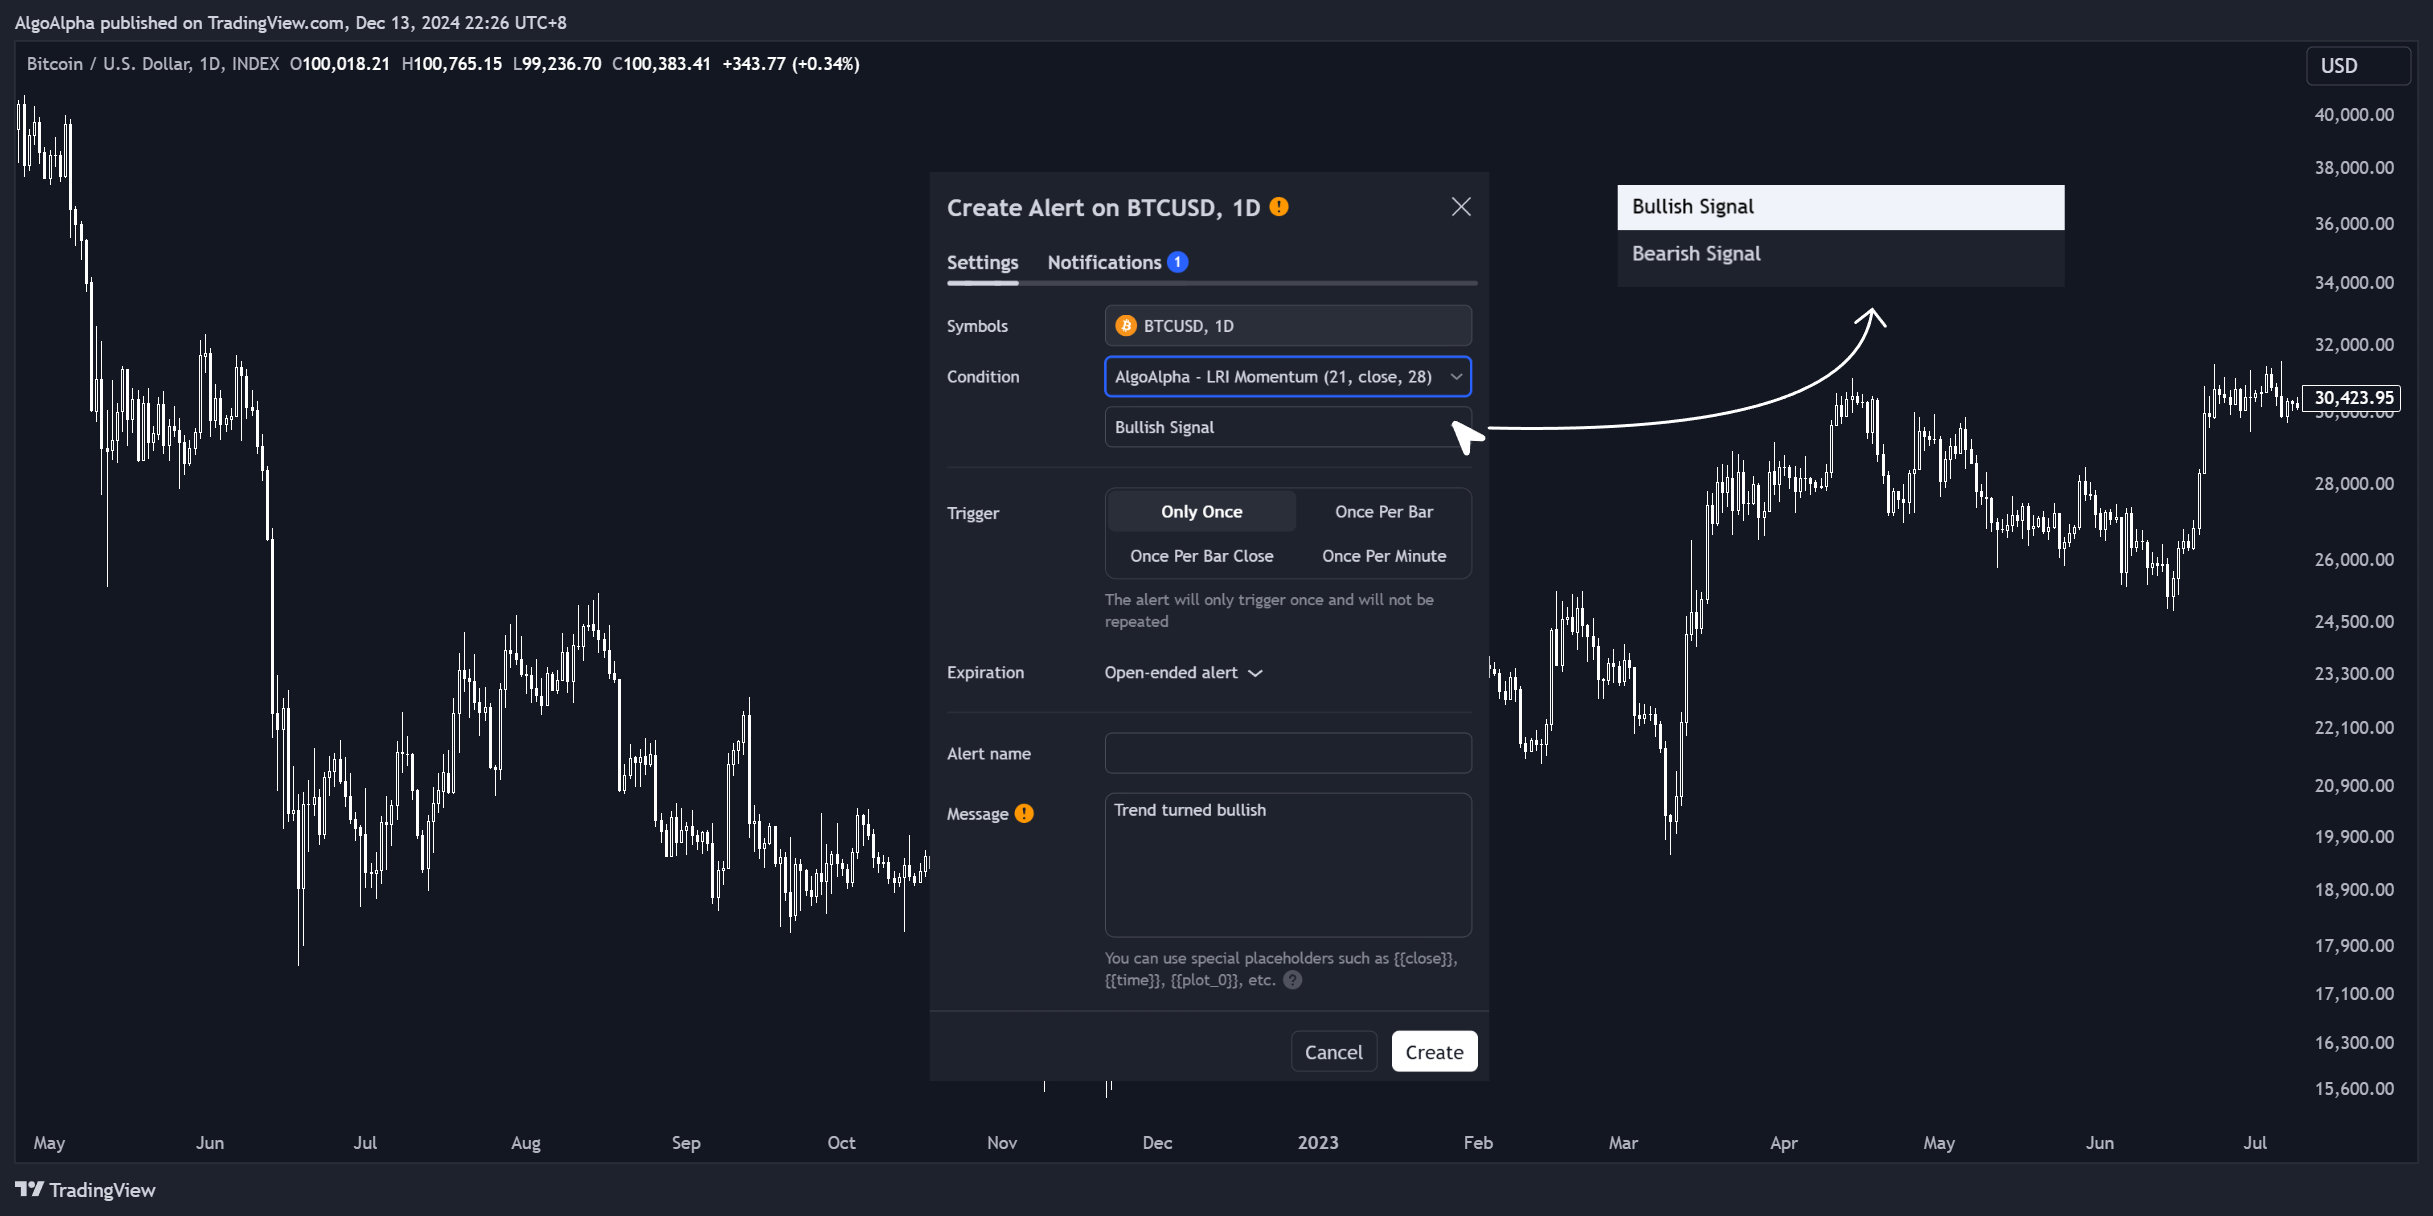Screen dimensions: 2433x1216
Task: Click the blue notifications count badge
Action: [x=1178, y=262]
